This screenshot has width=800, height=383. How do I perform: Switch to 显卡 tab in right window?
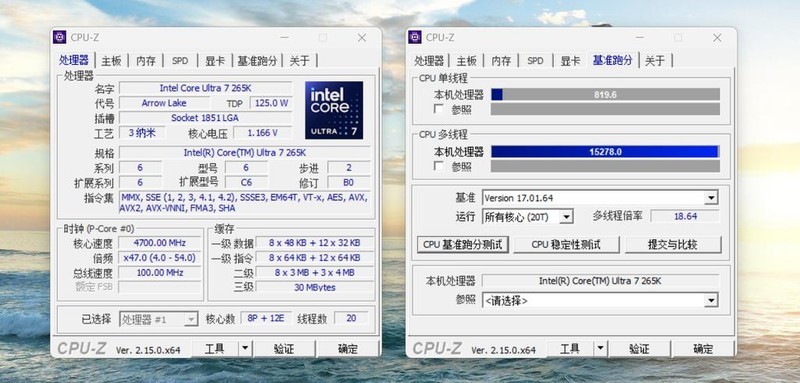570,61
